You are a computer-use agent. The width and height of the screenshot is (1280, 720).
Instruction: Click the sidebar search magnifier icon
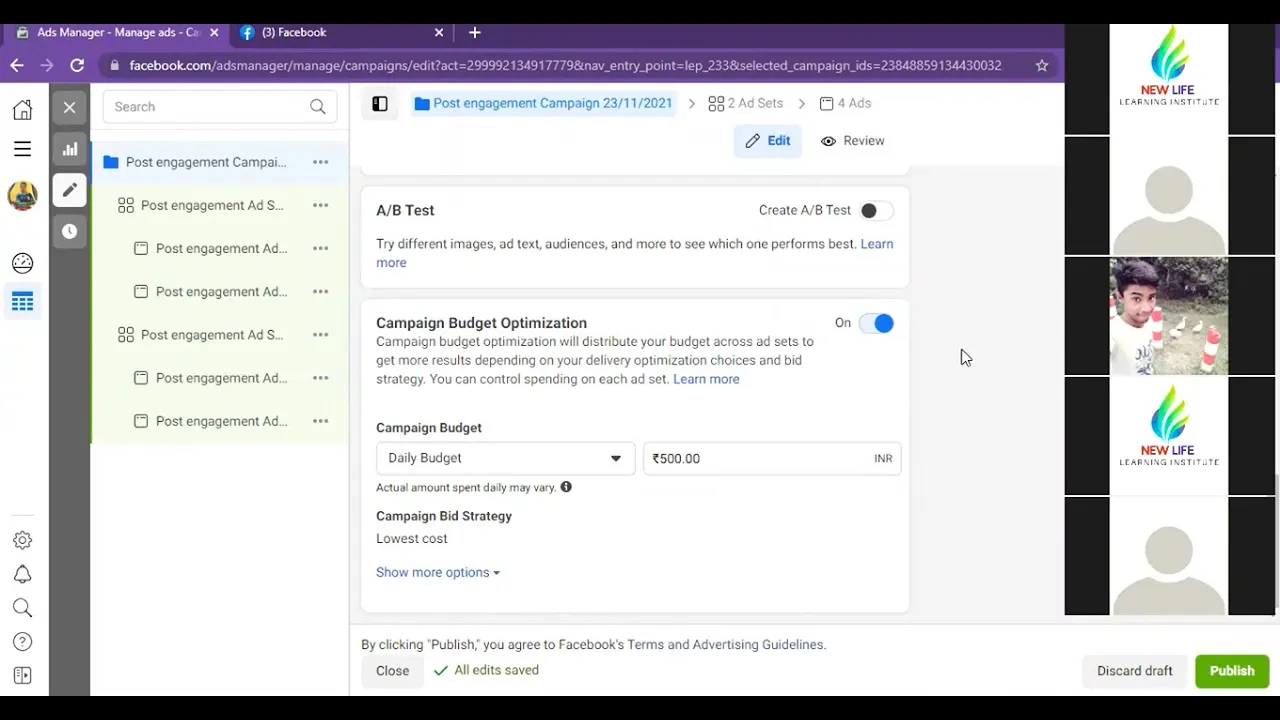point(22,608)
